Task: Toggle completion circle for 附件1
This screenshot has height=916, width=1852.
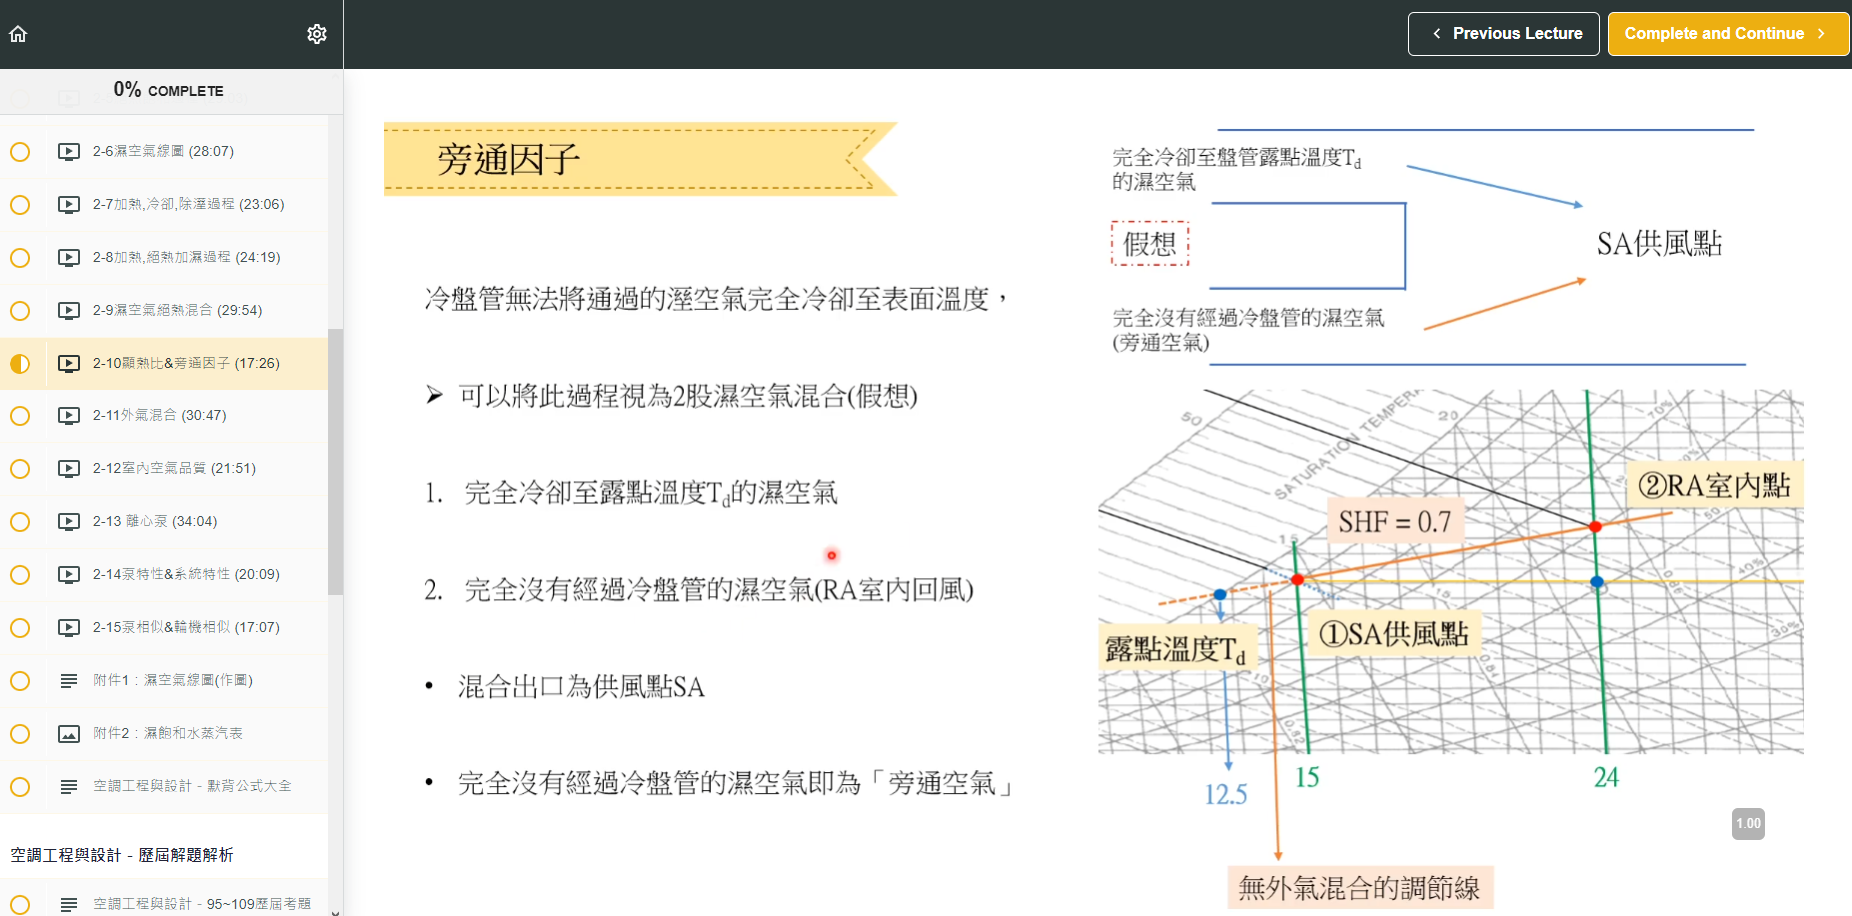Action: pos(20,681)
